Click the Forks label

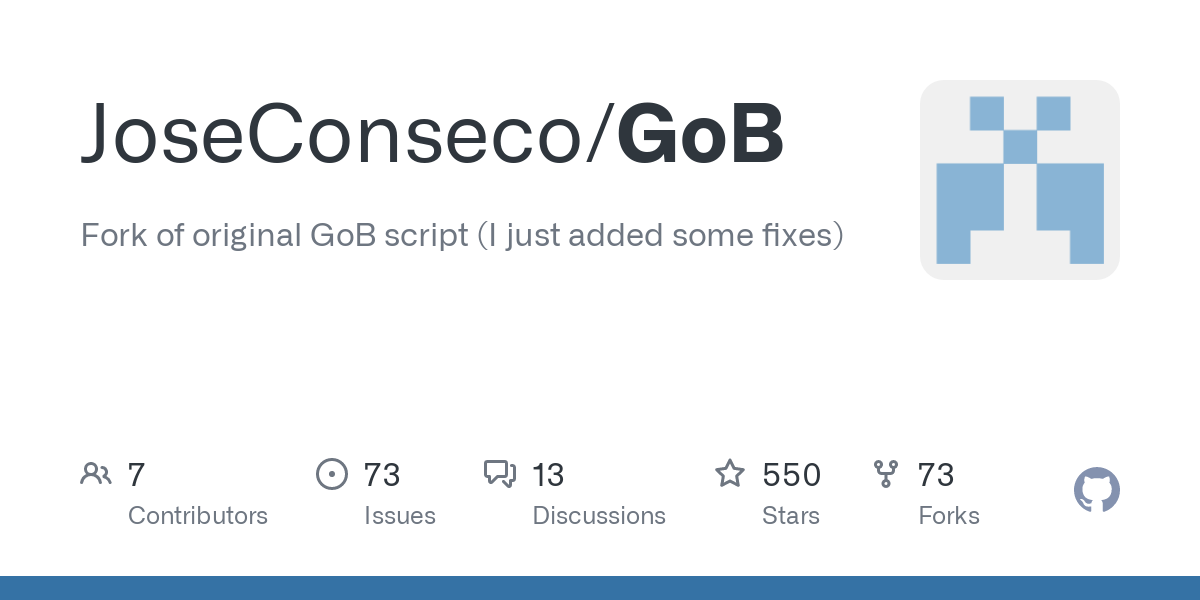[949, 516]
